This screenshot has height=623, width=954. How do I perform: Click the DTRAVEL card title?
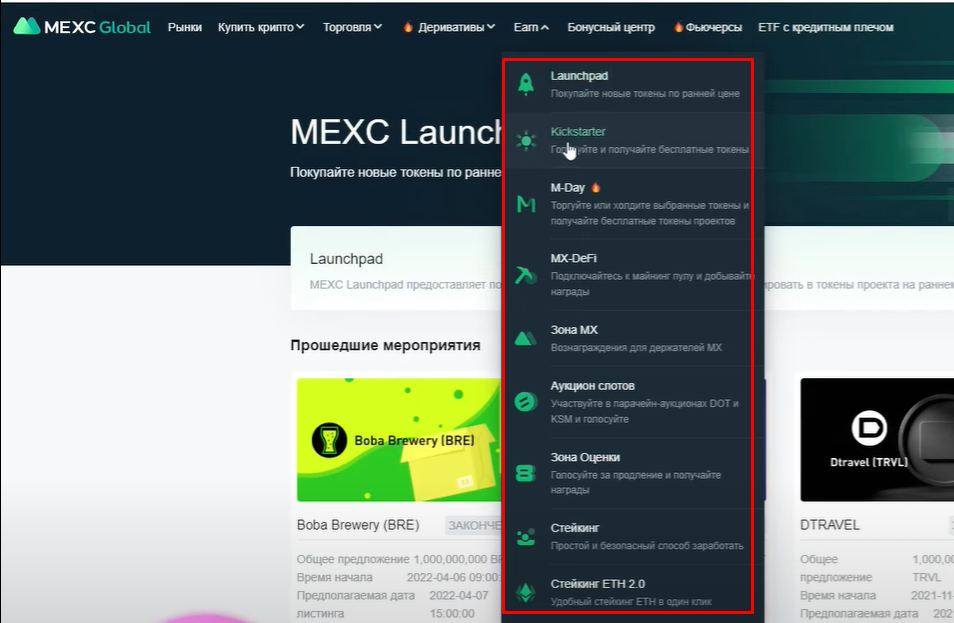click(830, 525)
